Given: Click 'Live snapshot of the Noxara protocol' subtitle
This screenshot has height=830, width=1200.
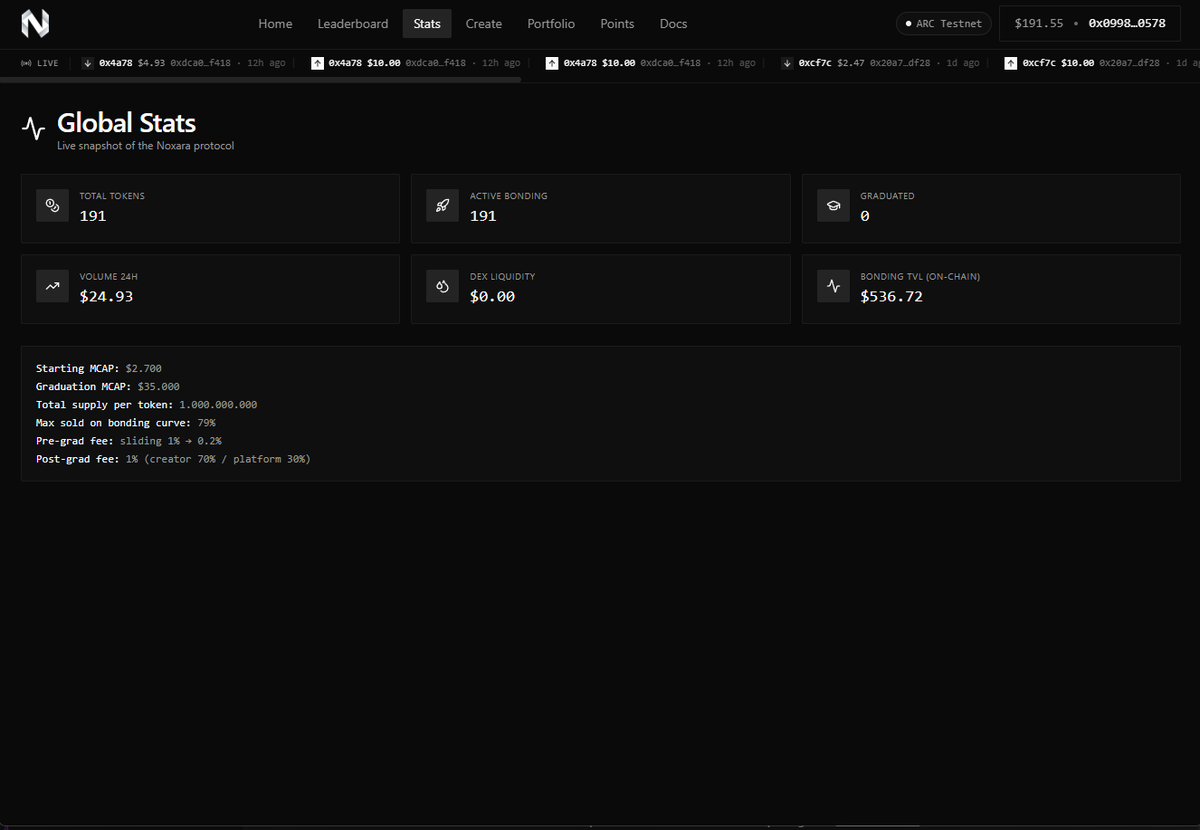Looking at the screenshot, I should point(145,146).
